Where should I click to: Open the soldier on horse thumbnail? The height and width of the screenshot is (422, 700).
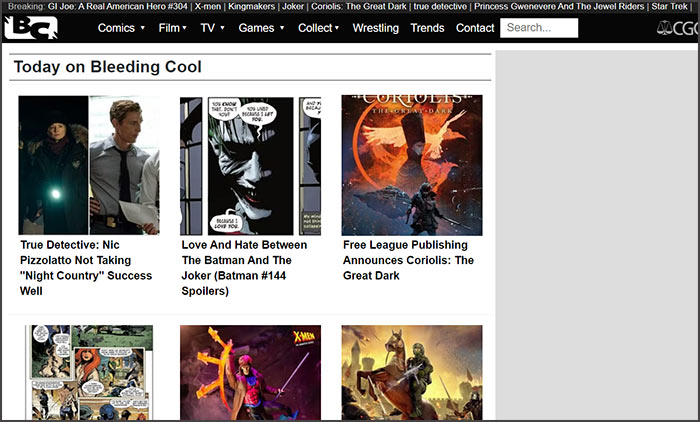tap(412, 372)
